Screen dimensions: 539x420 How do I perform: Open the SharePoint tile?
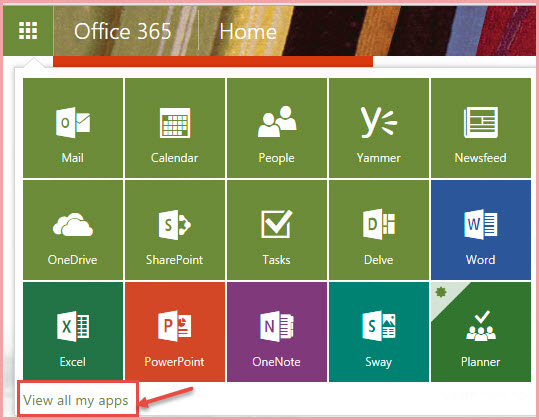point(175,230)
